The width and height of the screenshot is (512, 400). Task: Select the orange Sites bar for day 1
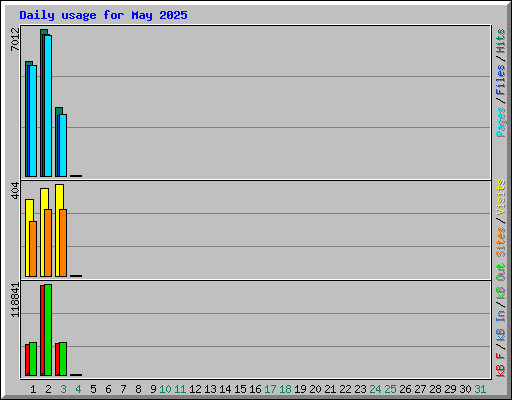click(x=33, y=249)
